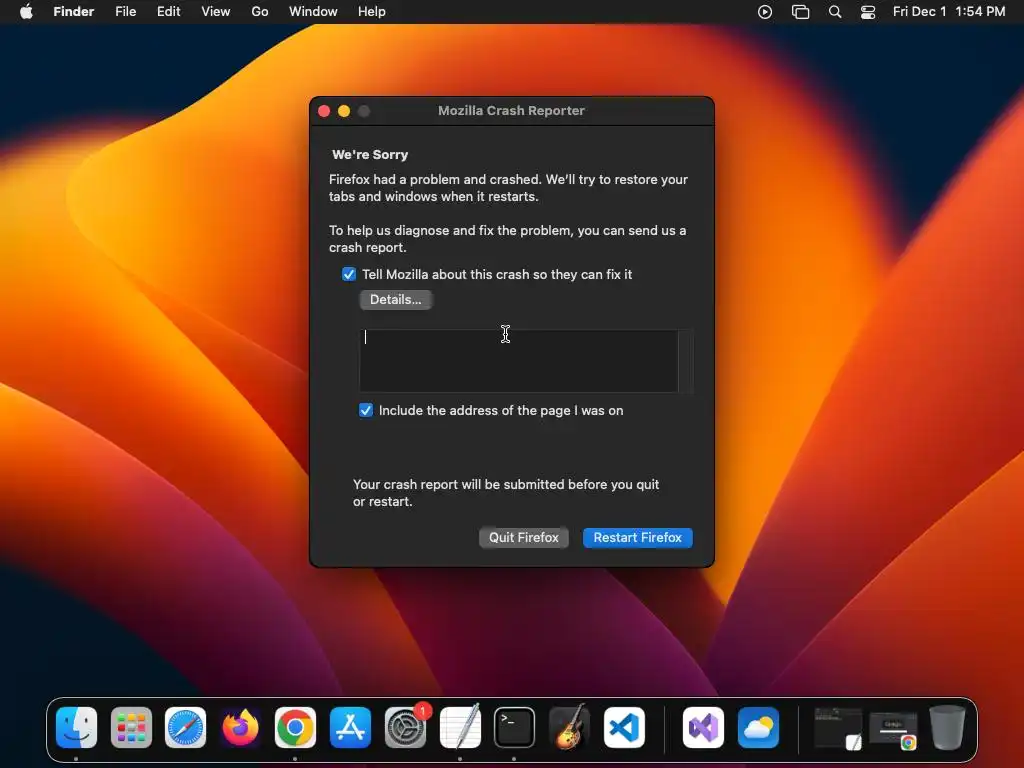Open the cloud weather app in Dock
The image size is (1024, 768).
click(x=758, y=728)
